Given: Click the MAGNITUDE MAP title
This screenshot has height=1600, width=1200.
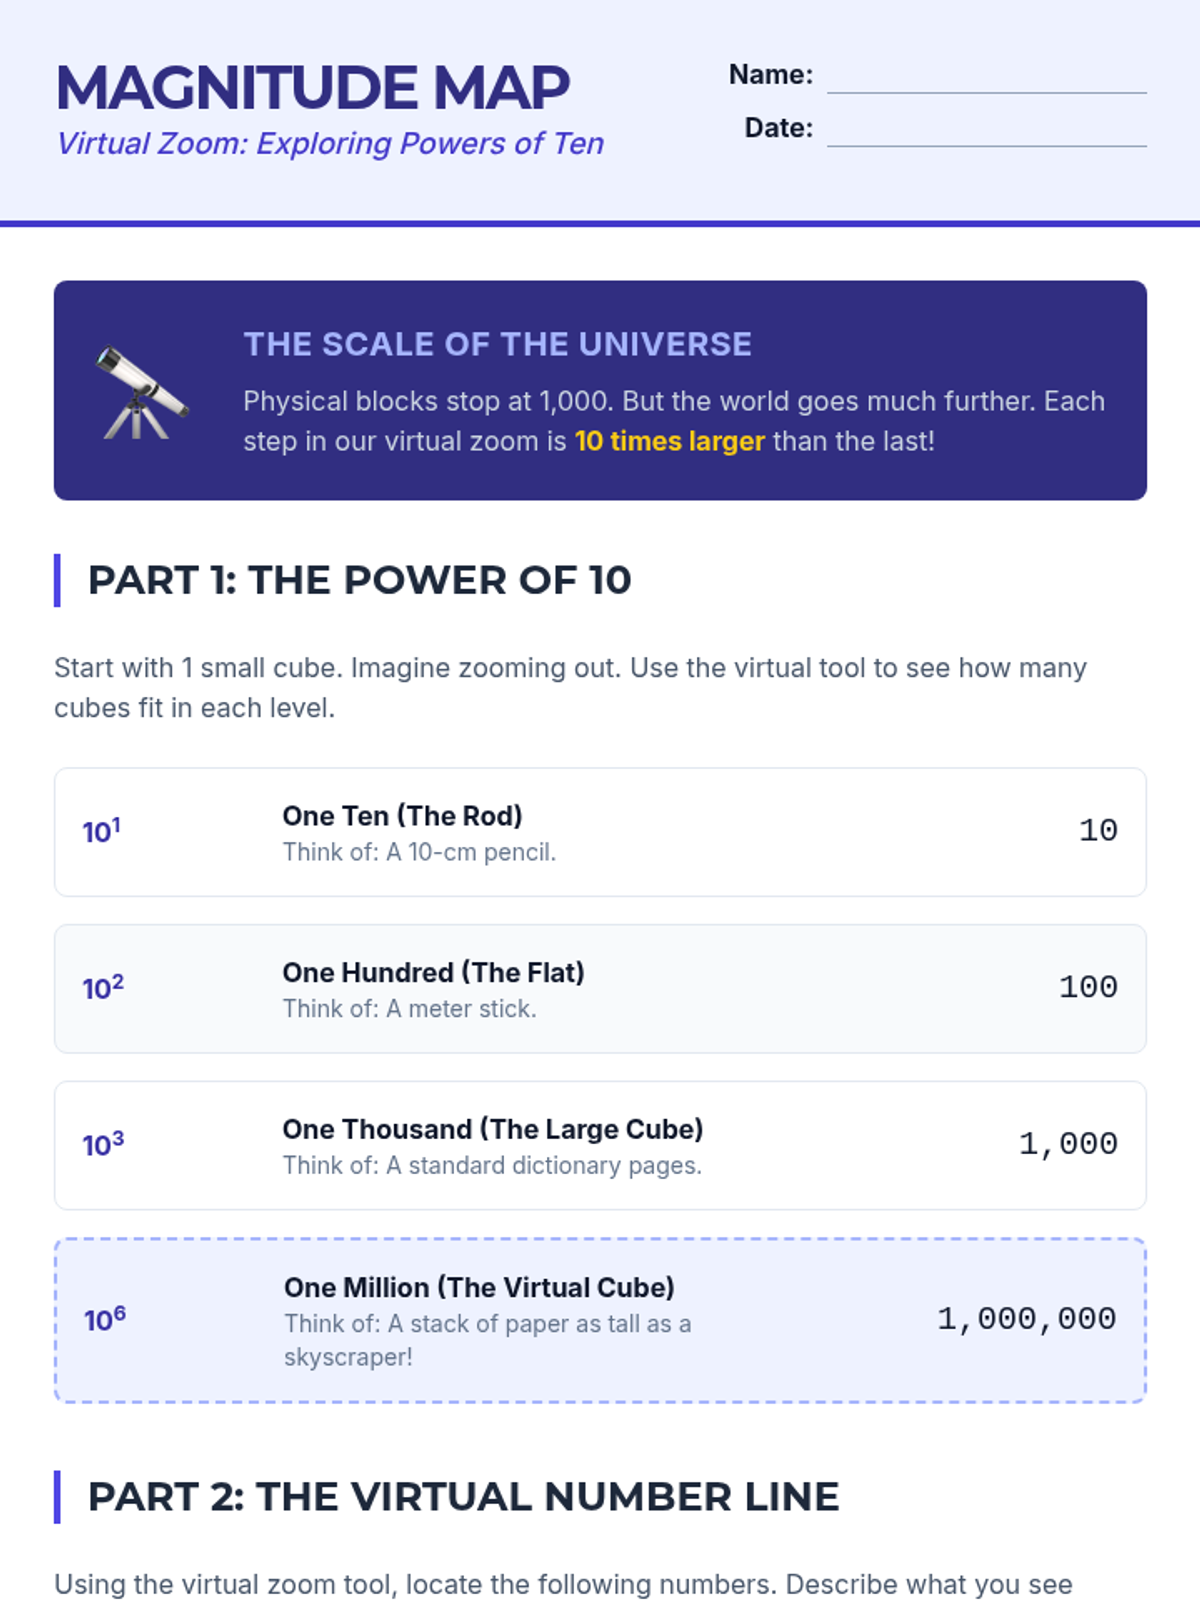Looking at the screenshot, I should 313,88.
